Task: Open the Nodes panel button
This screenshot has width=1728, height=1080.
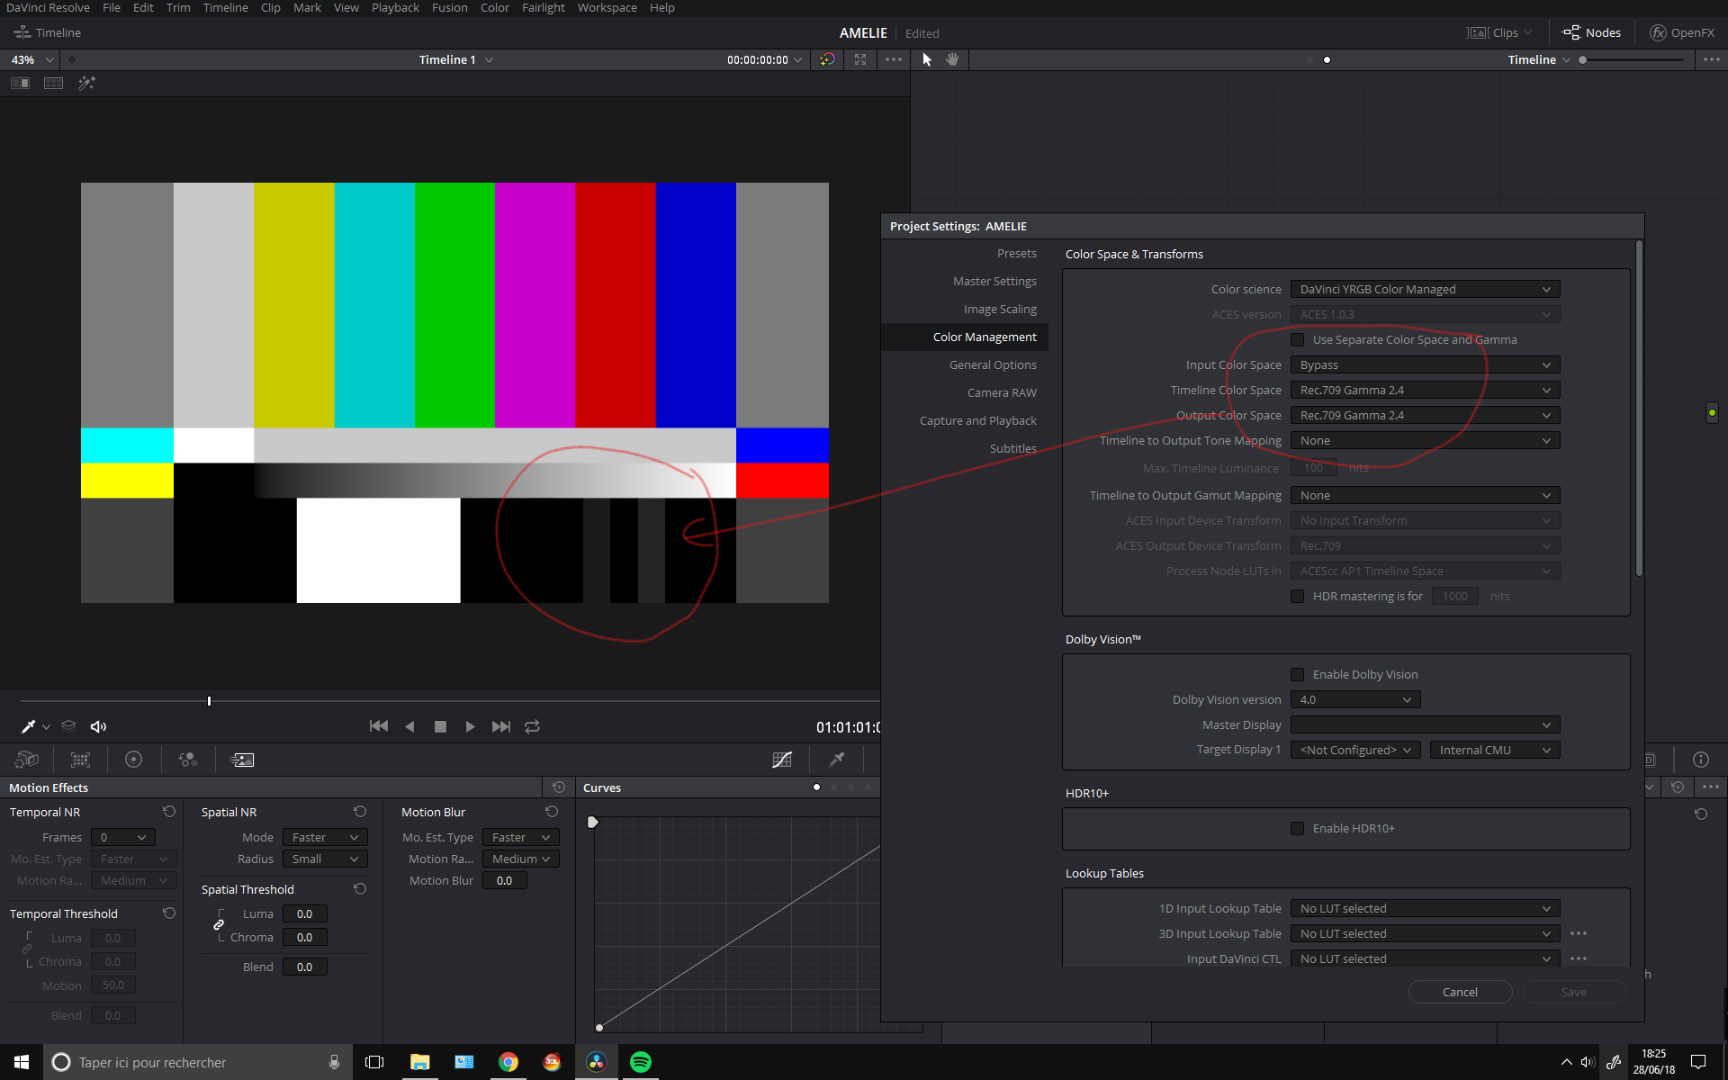Action: 1591,33
